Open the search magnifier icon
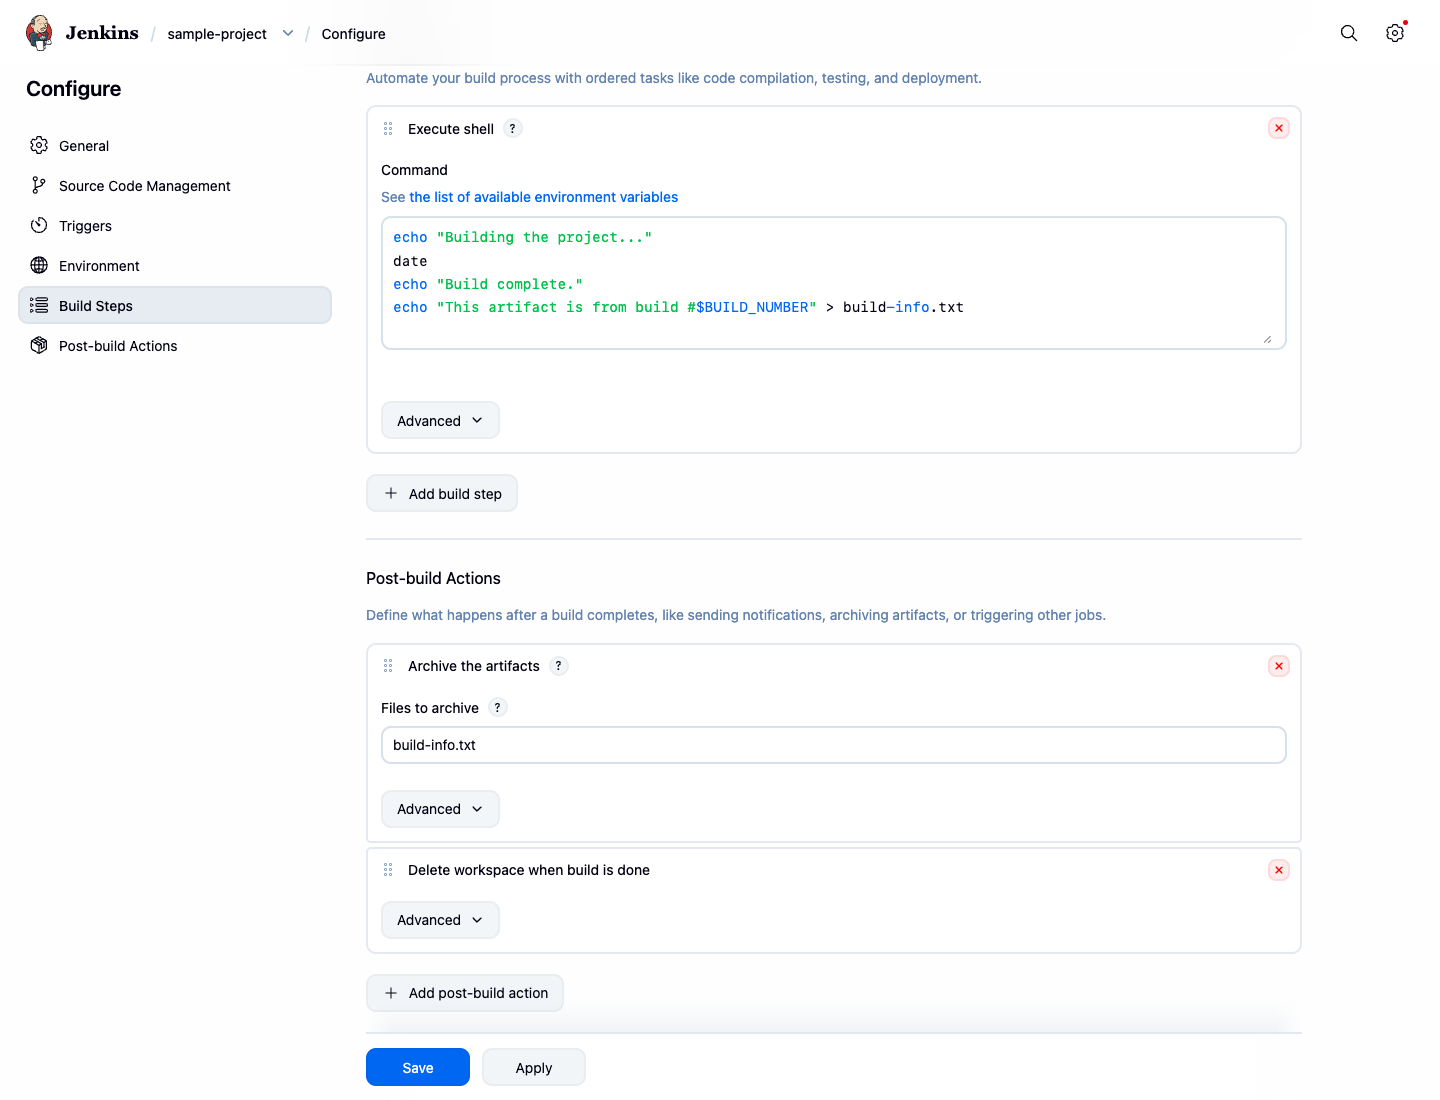 [1349, 33]
